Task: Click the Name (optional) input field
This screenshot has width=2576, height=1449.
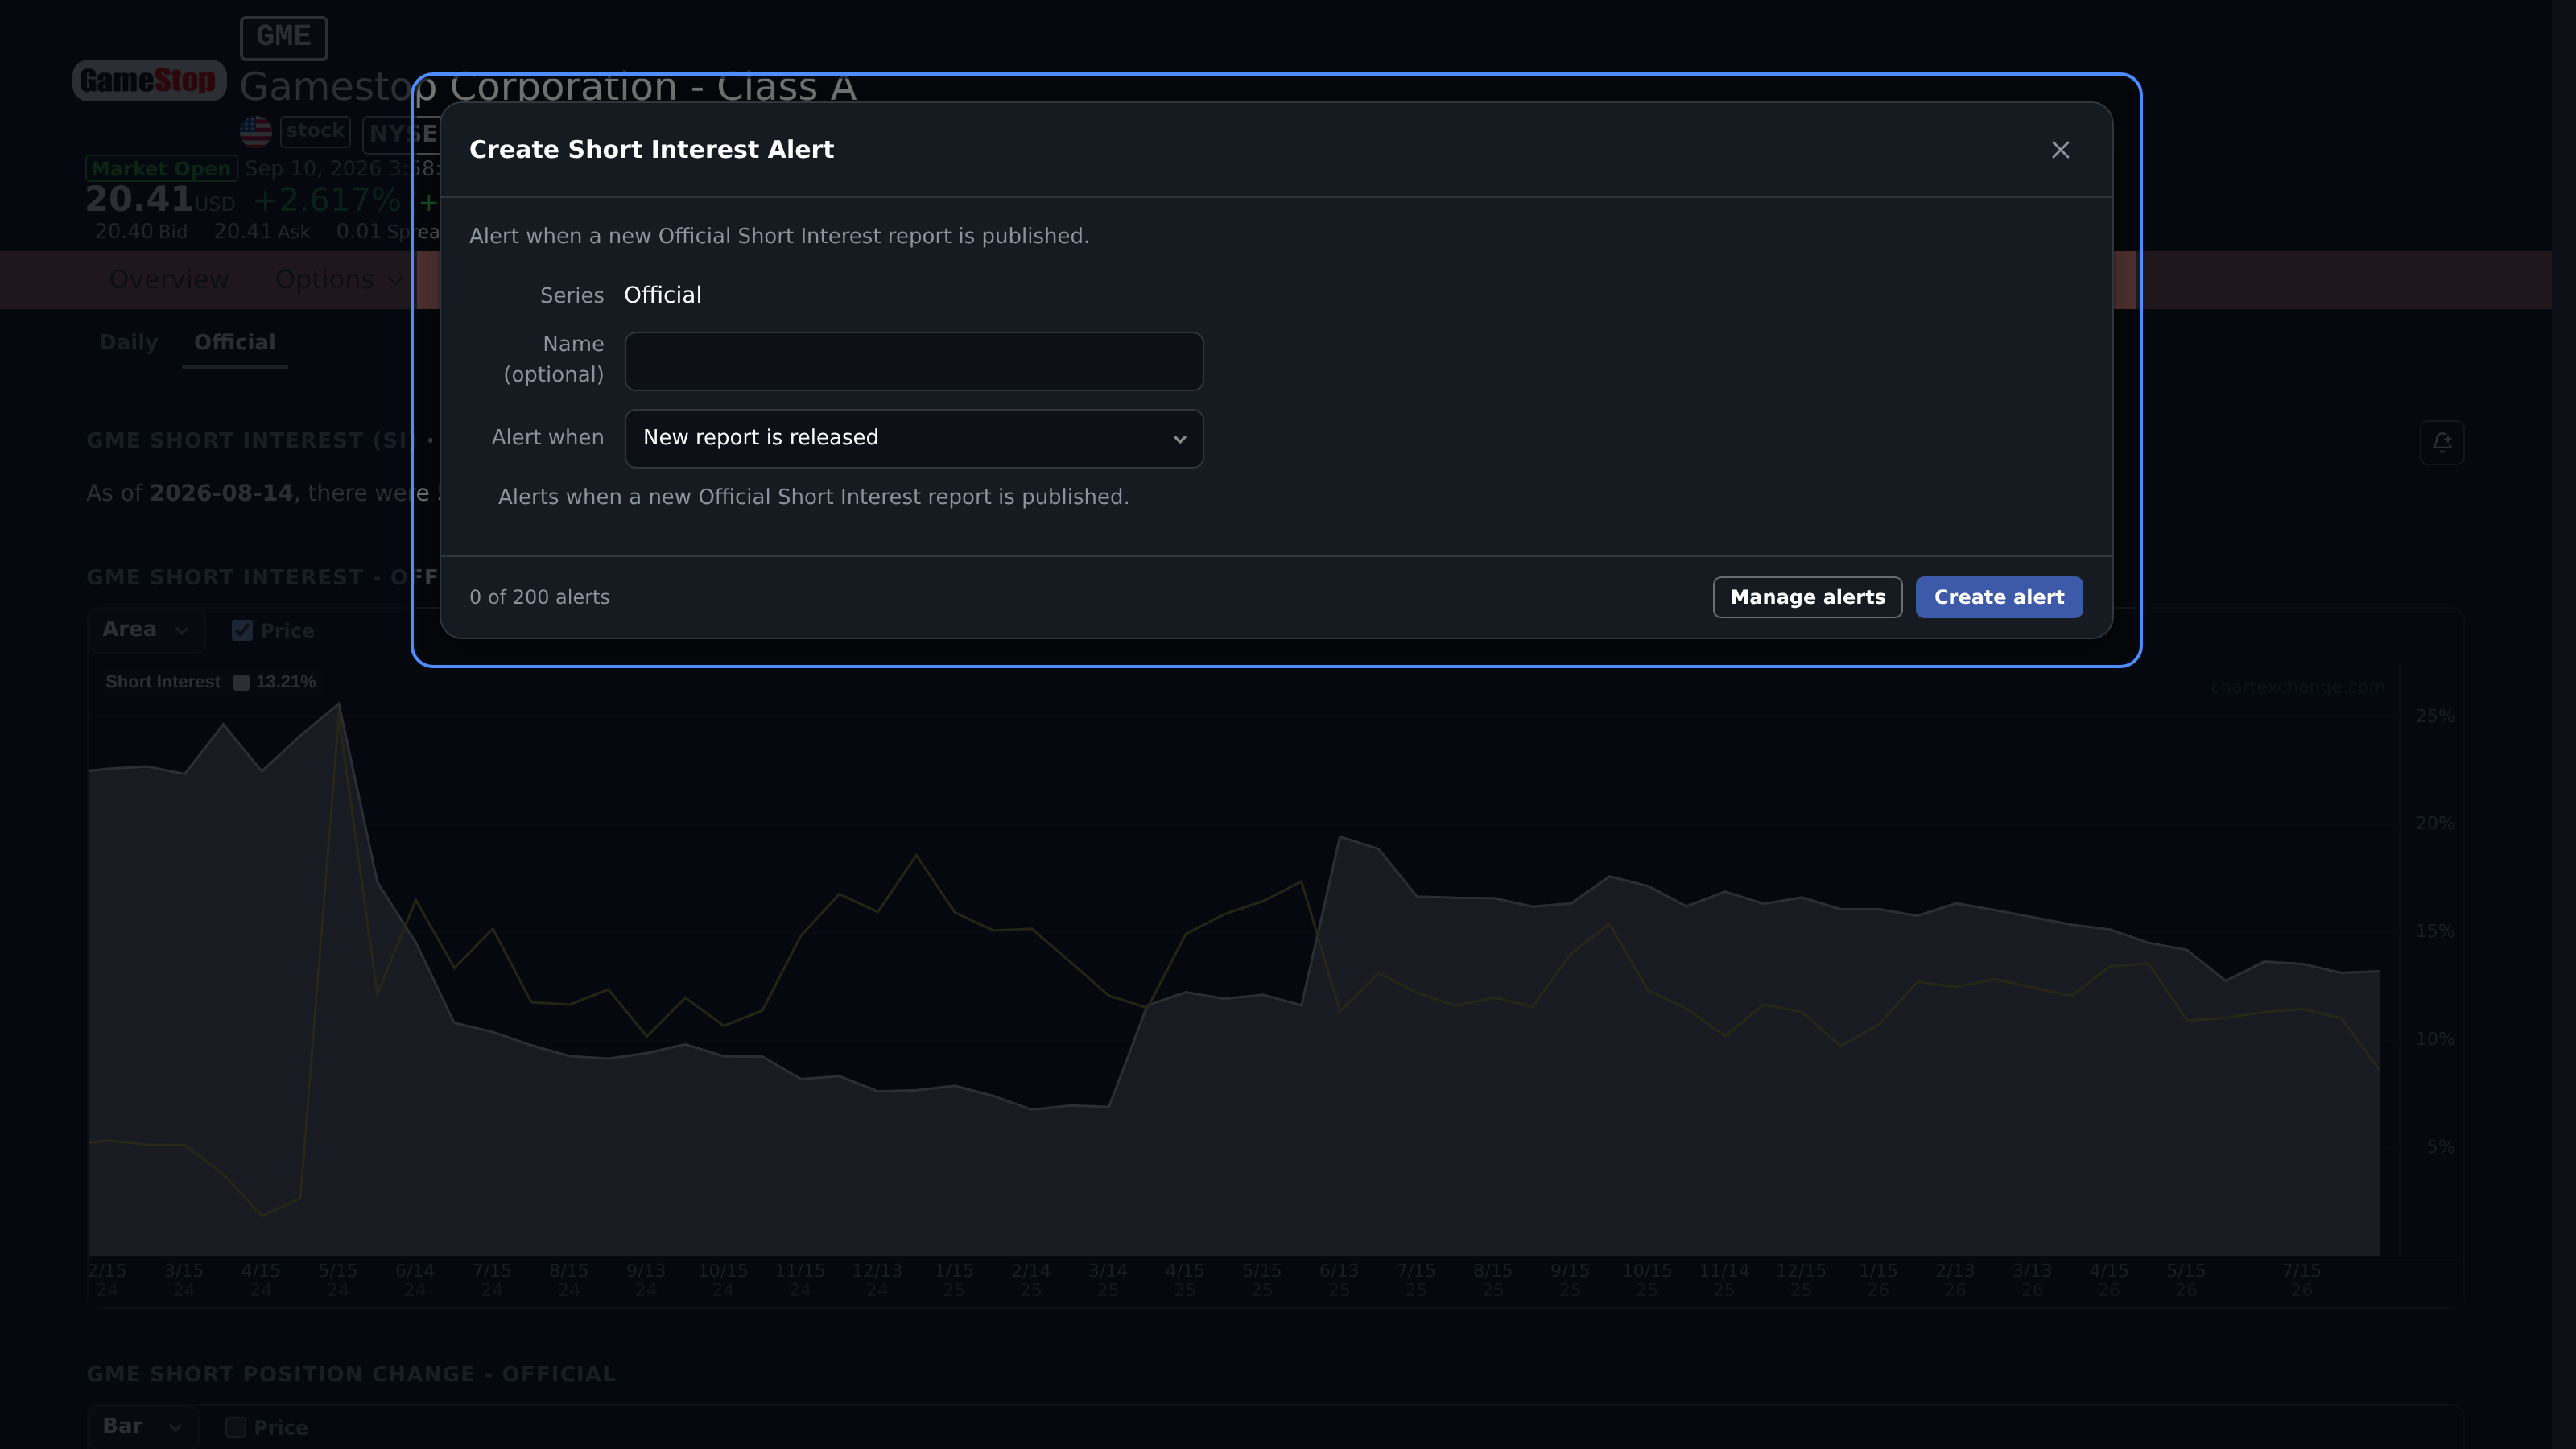Action: point(914,361)
